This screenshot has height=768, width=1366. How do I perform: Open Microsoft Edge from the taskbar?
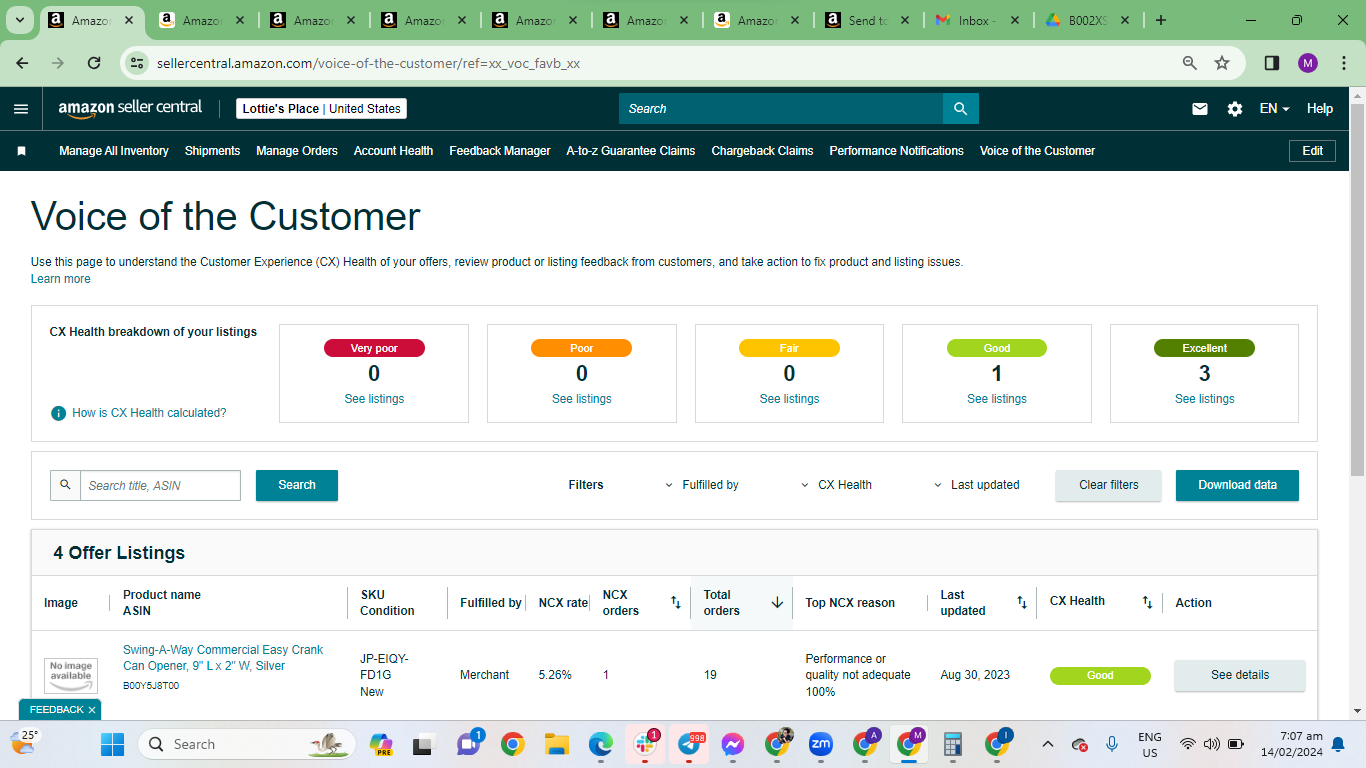601,744
